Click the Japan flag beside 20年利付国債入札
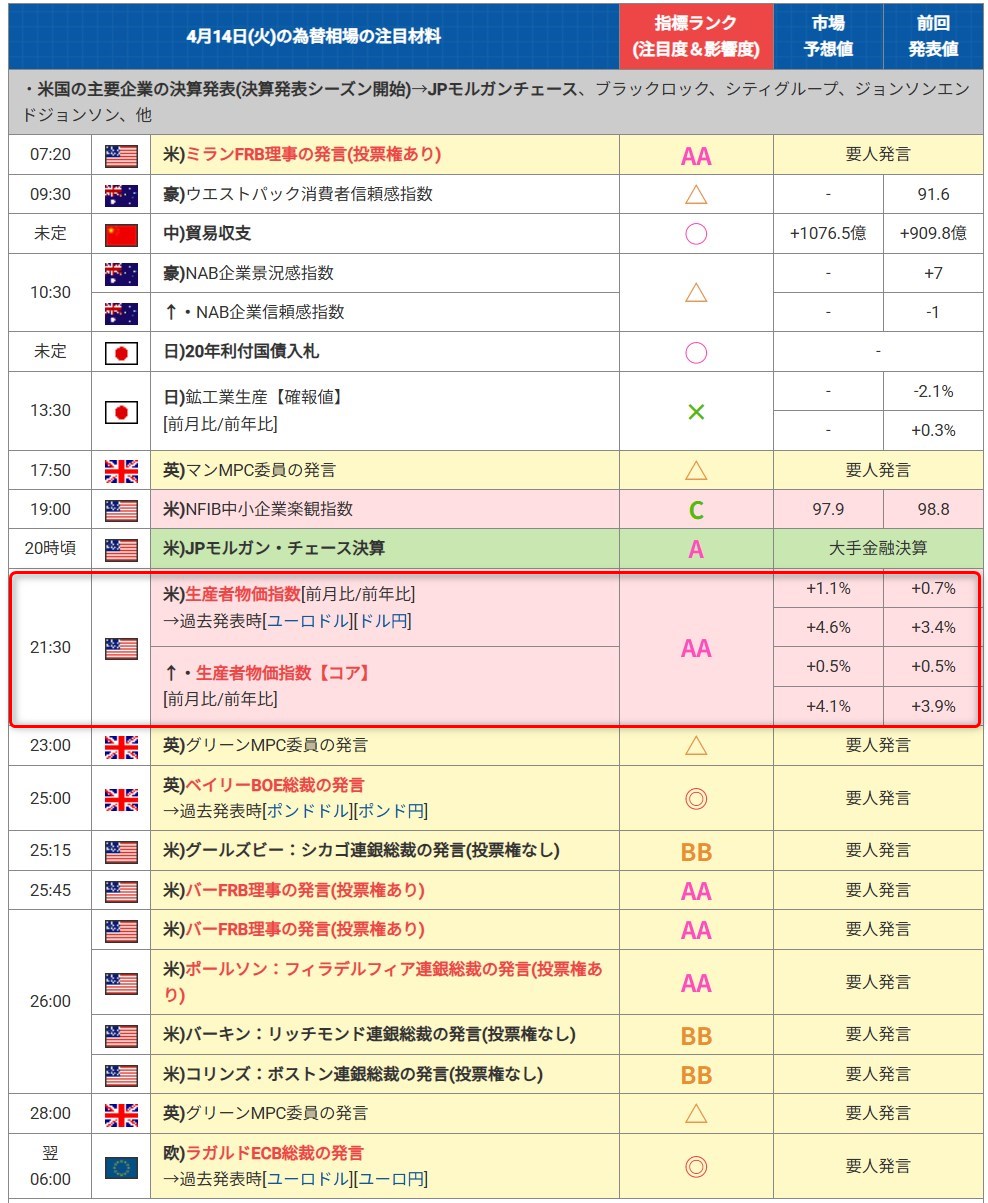 121,352
